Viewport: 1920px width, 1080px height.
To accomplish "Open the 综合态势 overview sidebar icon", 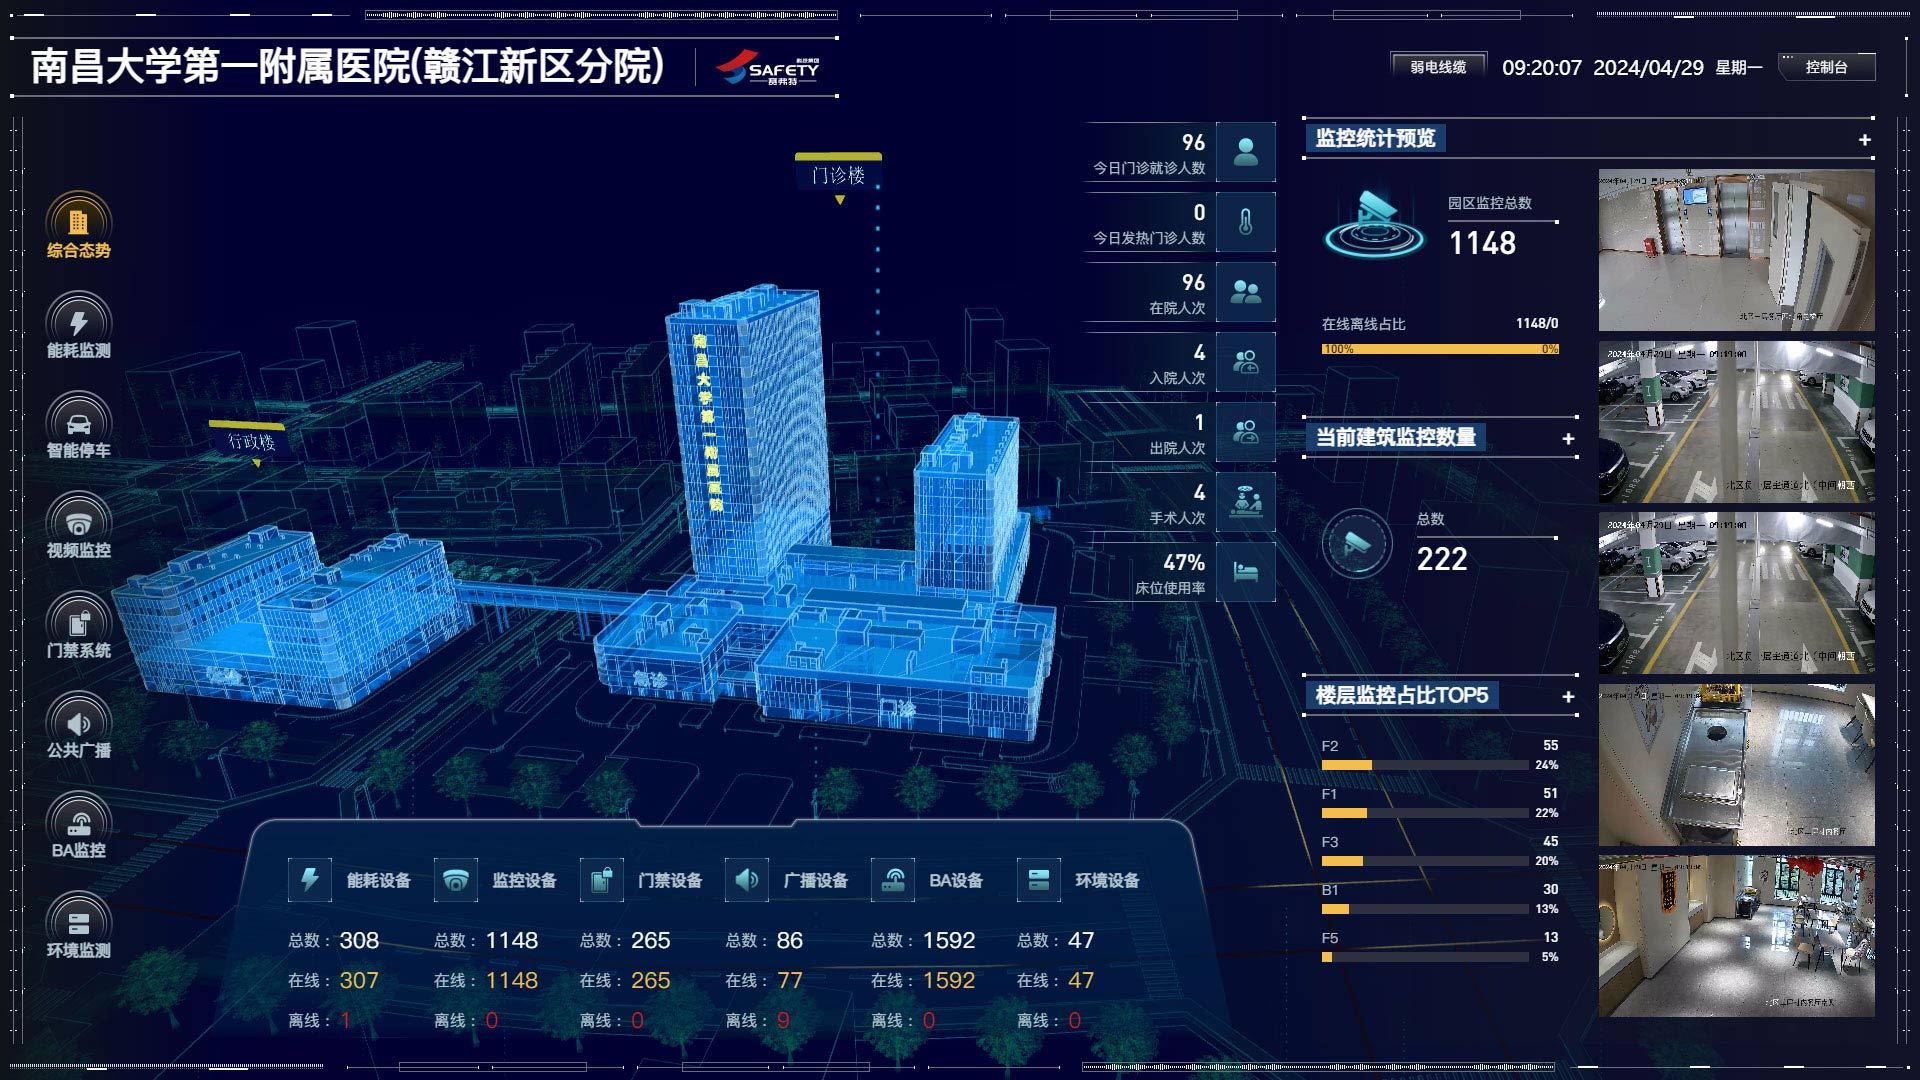I will (x=78, y=222).
